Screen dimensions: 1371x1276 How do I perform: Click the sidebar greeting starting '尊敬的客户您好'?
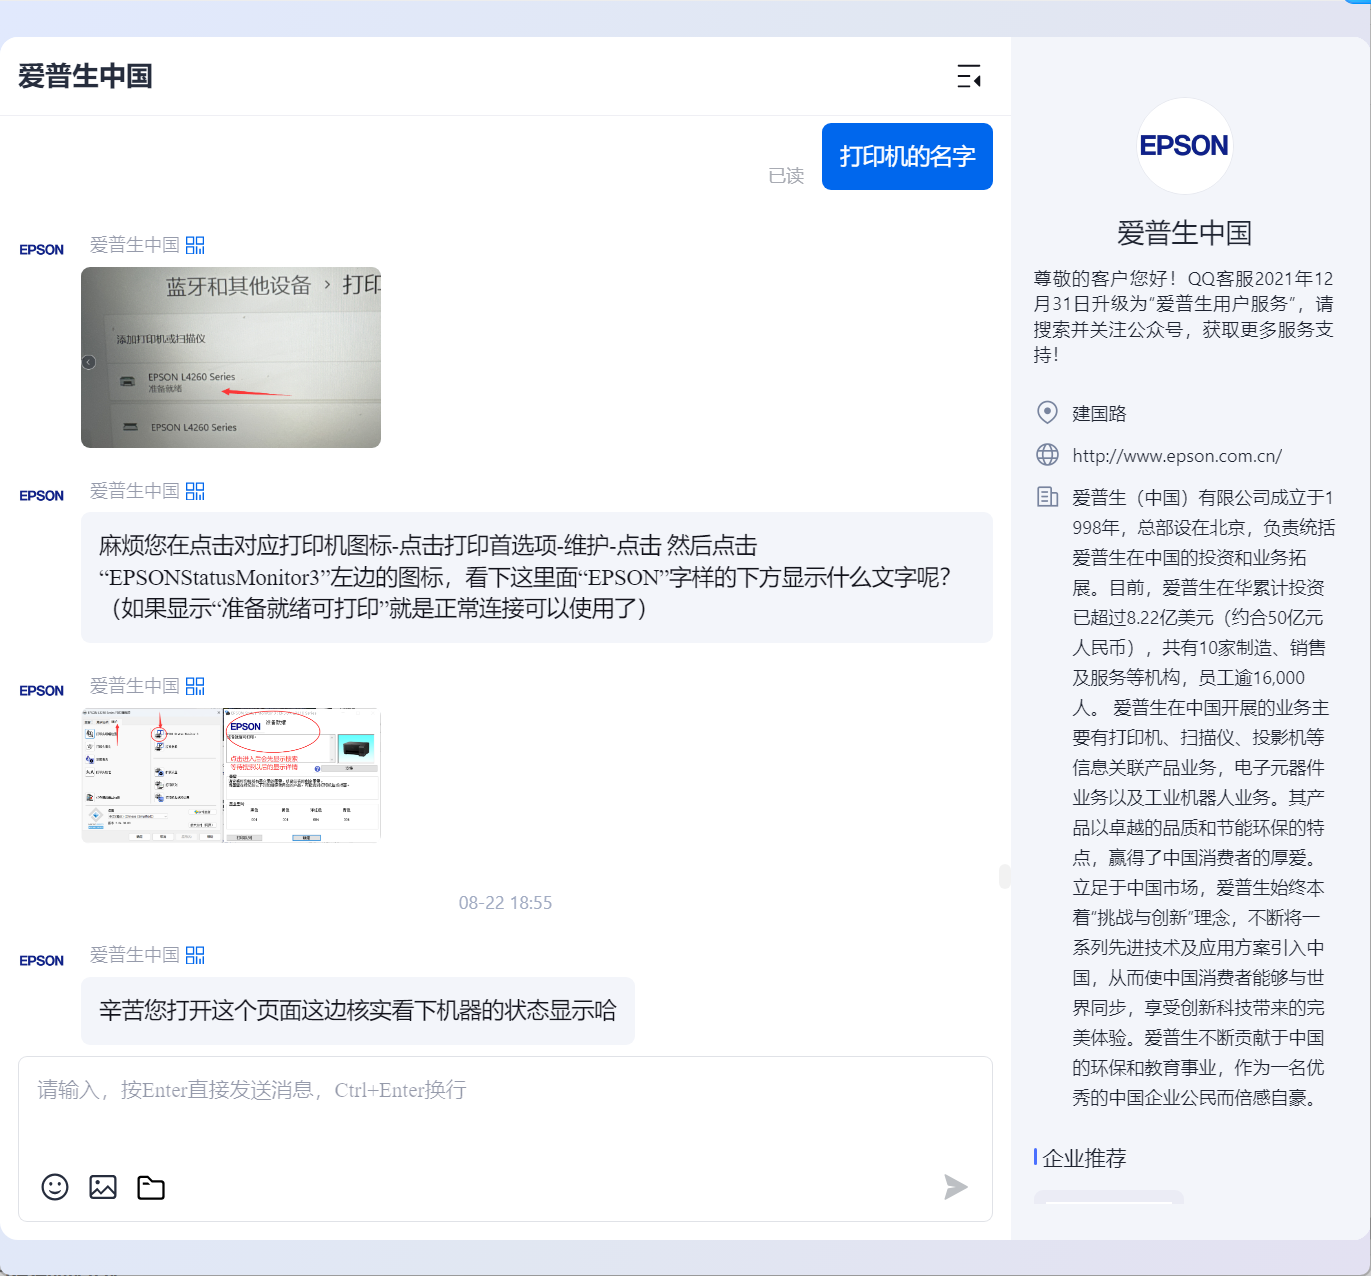1184,316
